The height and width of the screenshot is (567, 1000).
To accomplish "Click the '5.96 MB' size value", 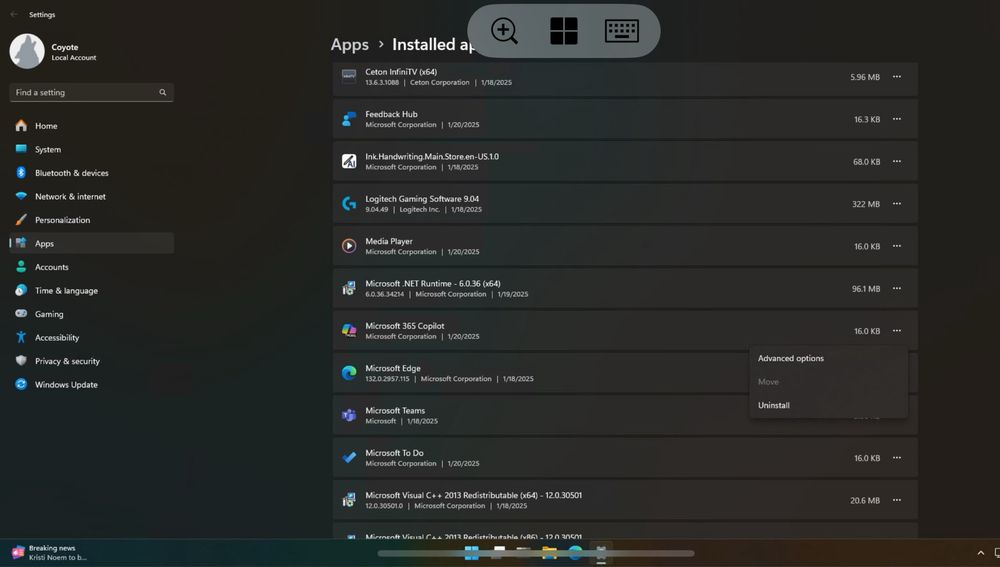I will (865, 77).
